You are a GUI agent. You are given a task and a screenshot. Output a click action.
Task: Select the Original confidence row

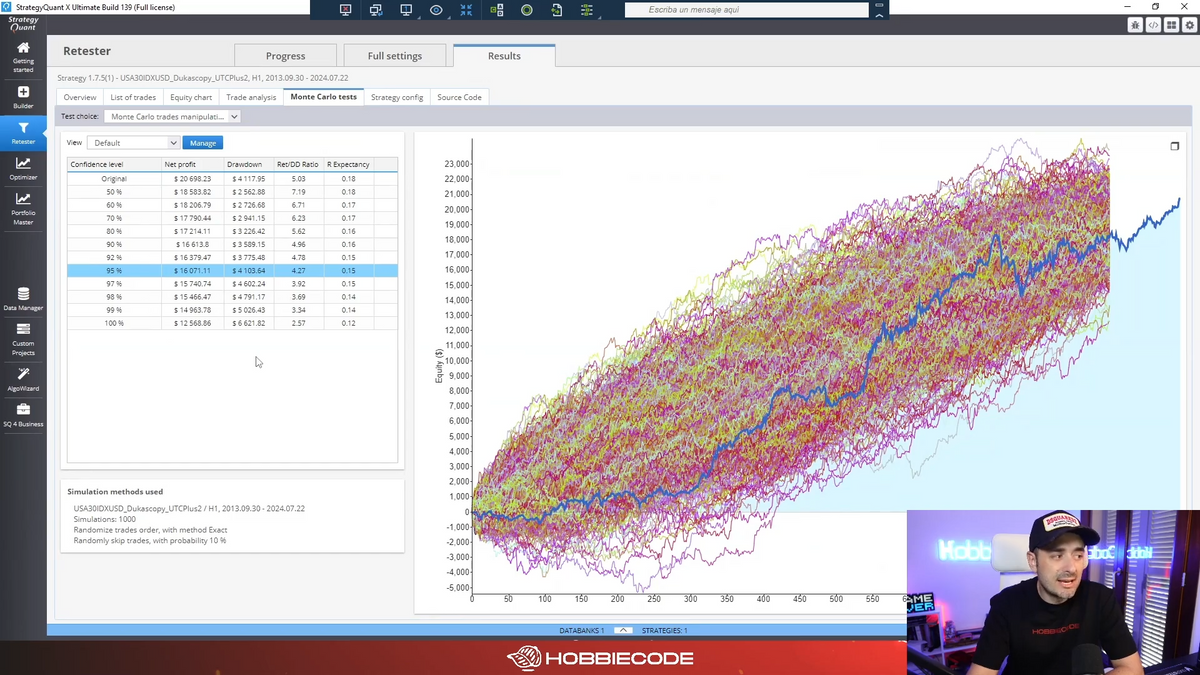point(232,179)
